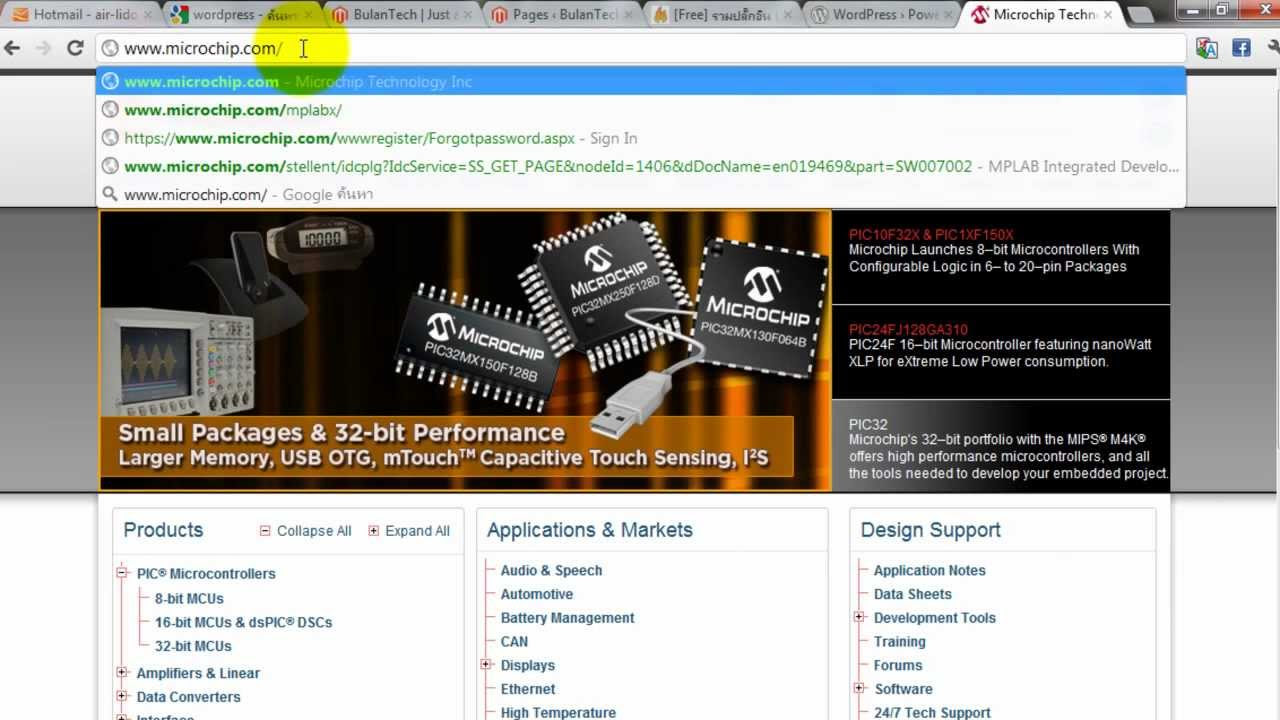This screenshot has height=720, width=1280.
Task: Expand the Software node
Action: (x=860, y=688)
